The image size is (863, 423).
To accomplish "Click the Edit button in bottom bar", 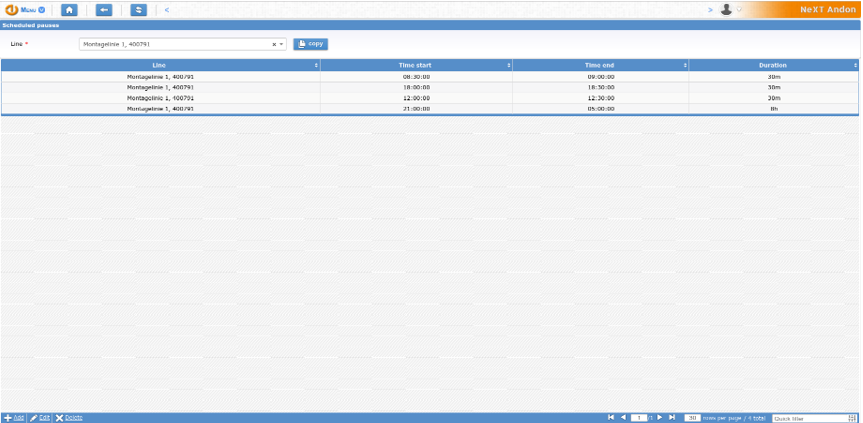I will coord(40,417).
